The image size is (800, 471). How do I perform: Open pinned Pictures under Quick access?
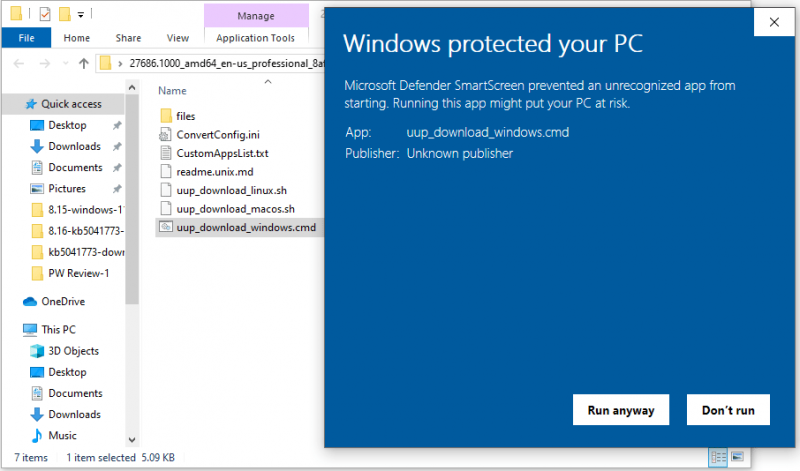point(67,189)
